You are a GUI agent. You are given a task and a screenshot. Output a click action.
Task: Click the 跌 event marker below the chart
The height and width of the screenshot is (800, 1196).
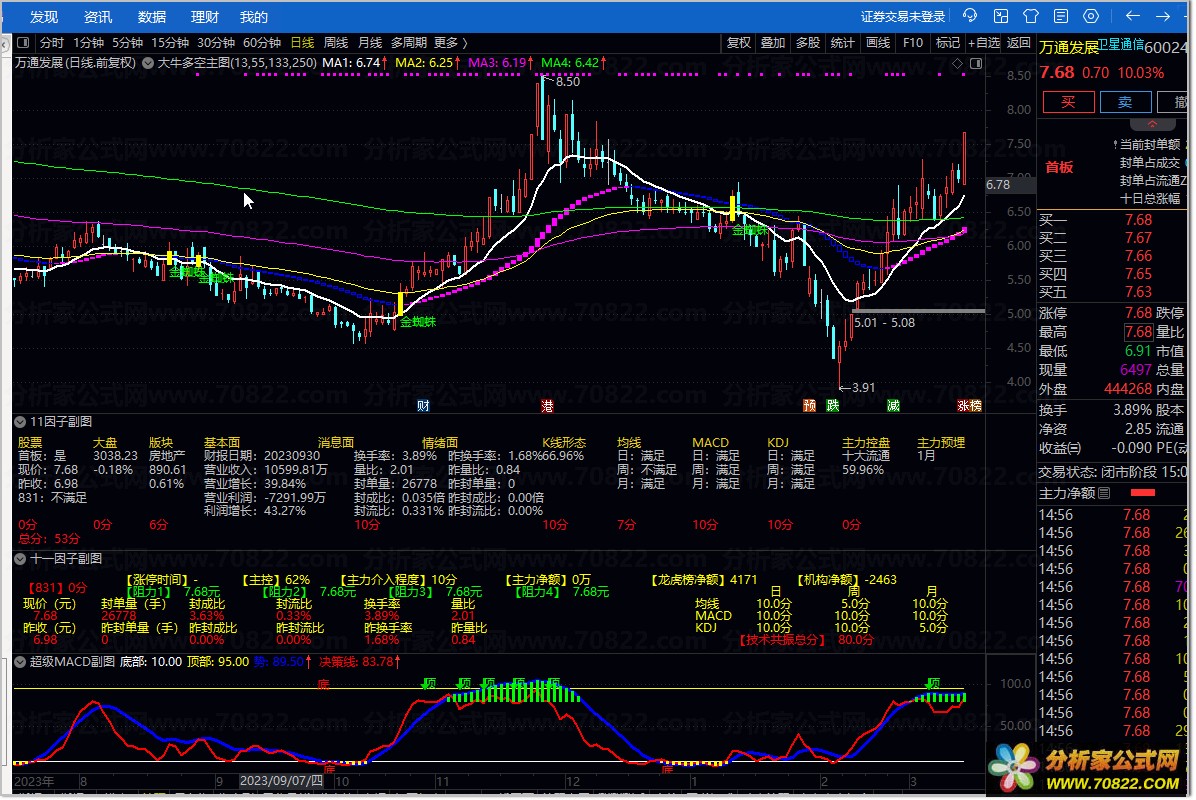tap(833, 406)
